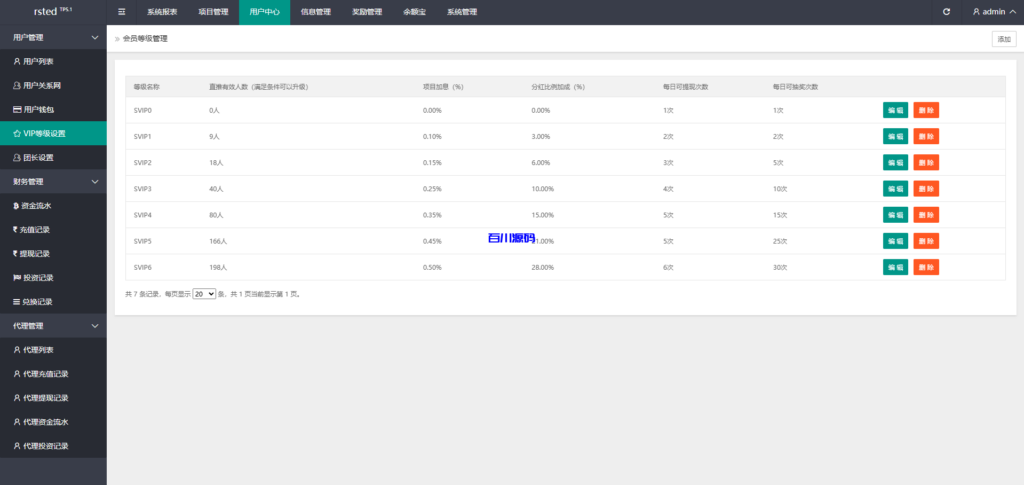This screenshot has height=485, width=1024.
Task: Click 删除 for the SVIP5 row
Action: [x=926, y=241]
